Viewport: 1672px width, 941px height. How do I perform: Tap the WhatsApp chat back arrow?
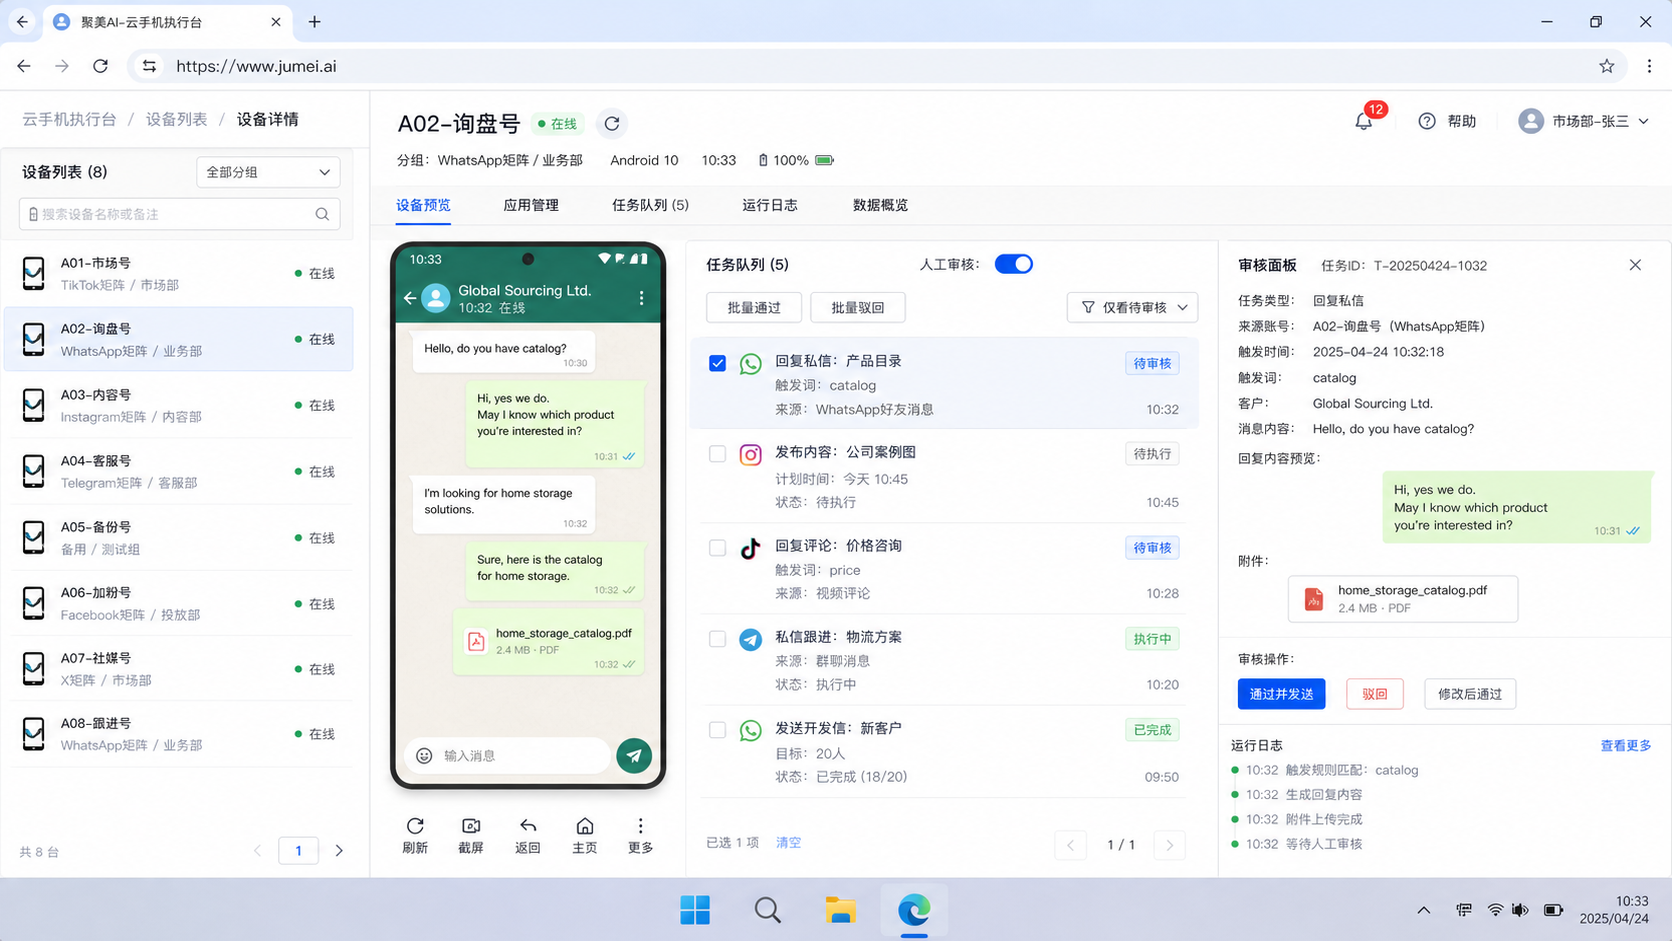coord(410,297)
